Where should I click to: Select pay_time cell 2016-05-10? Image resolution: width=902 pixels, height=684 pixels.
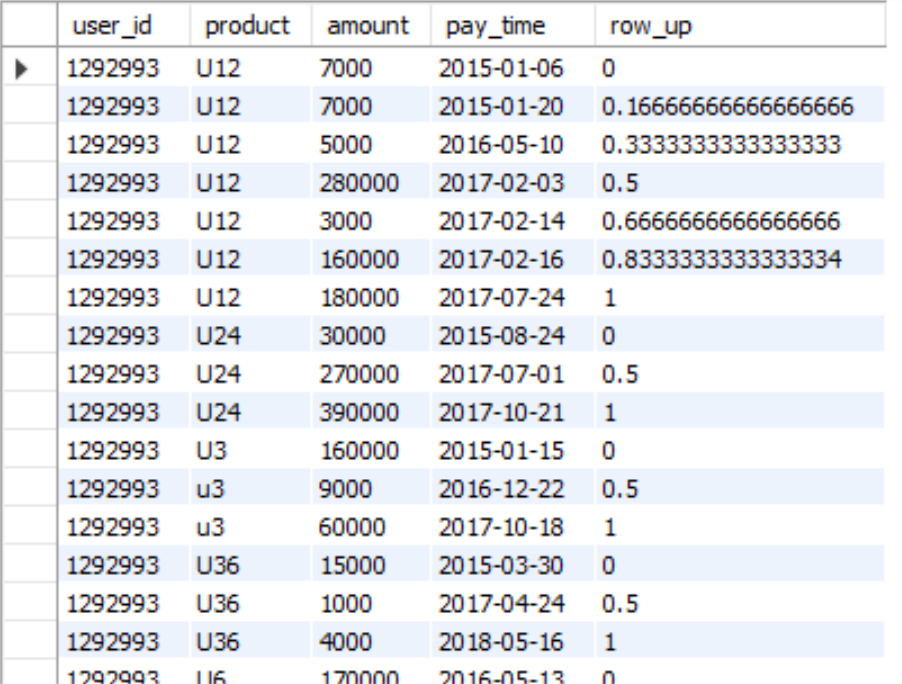coord(512,144)
